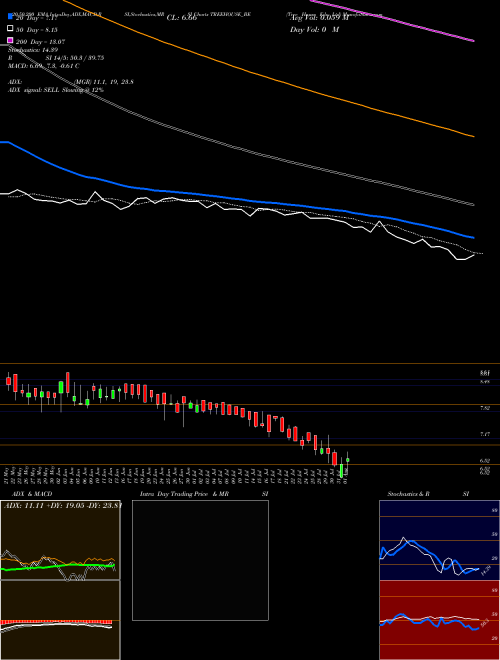Open the empty intraday trading price chart box
The height and width of the screenshot is (660, 500).
(200, 560)
